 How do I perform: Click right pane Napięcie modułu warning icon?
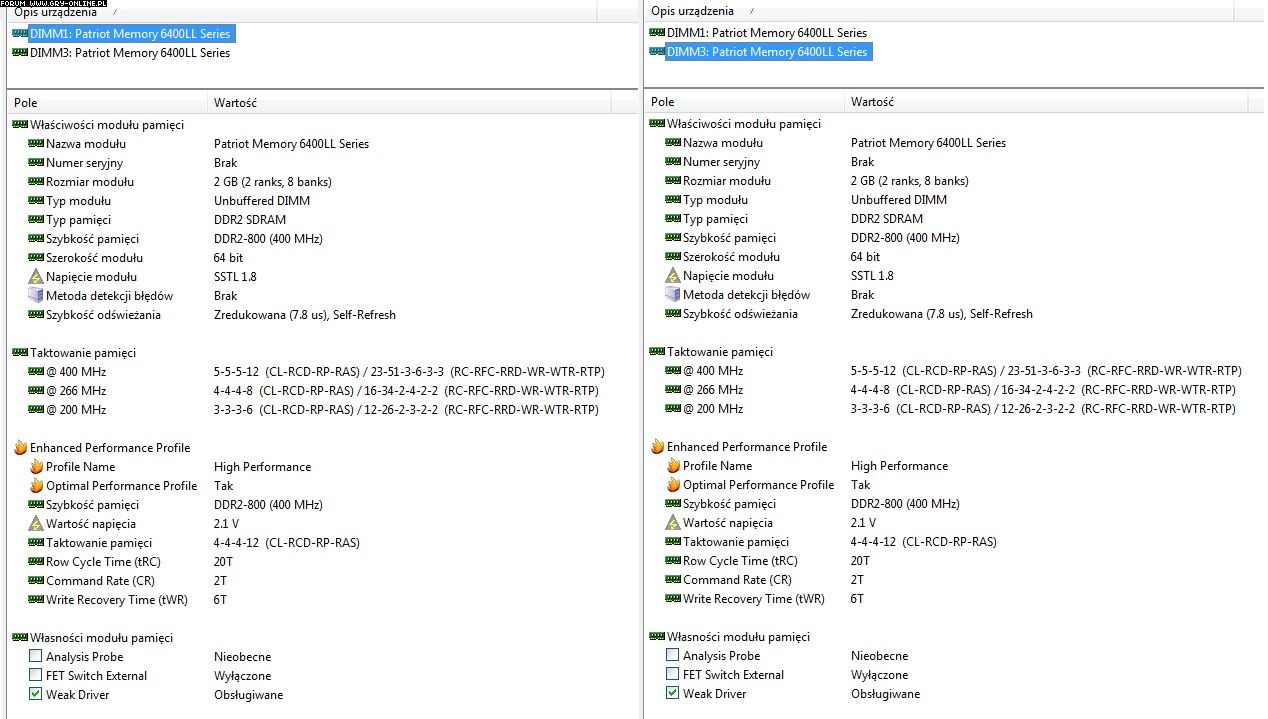coord(673,275)
